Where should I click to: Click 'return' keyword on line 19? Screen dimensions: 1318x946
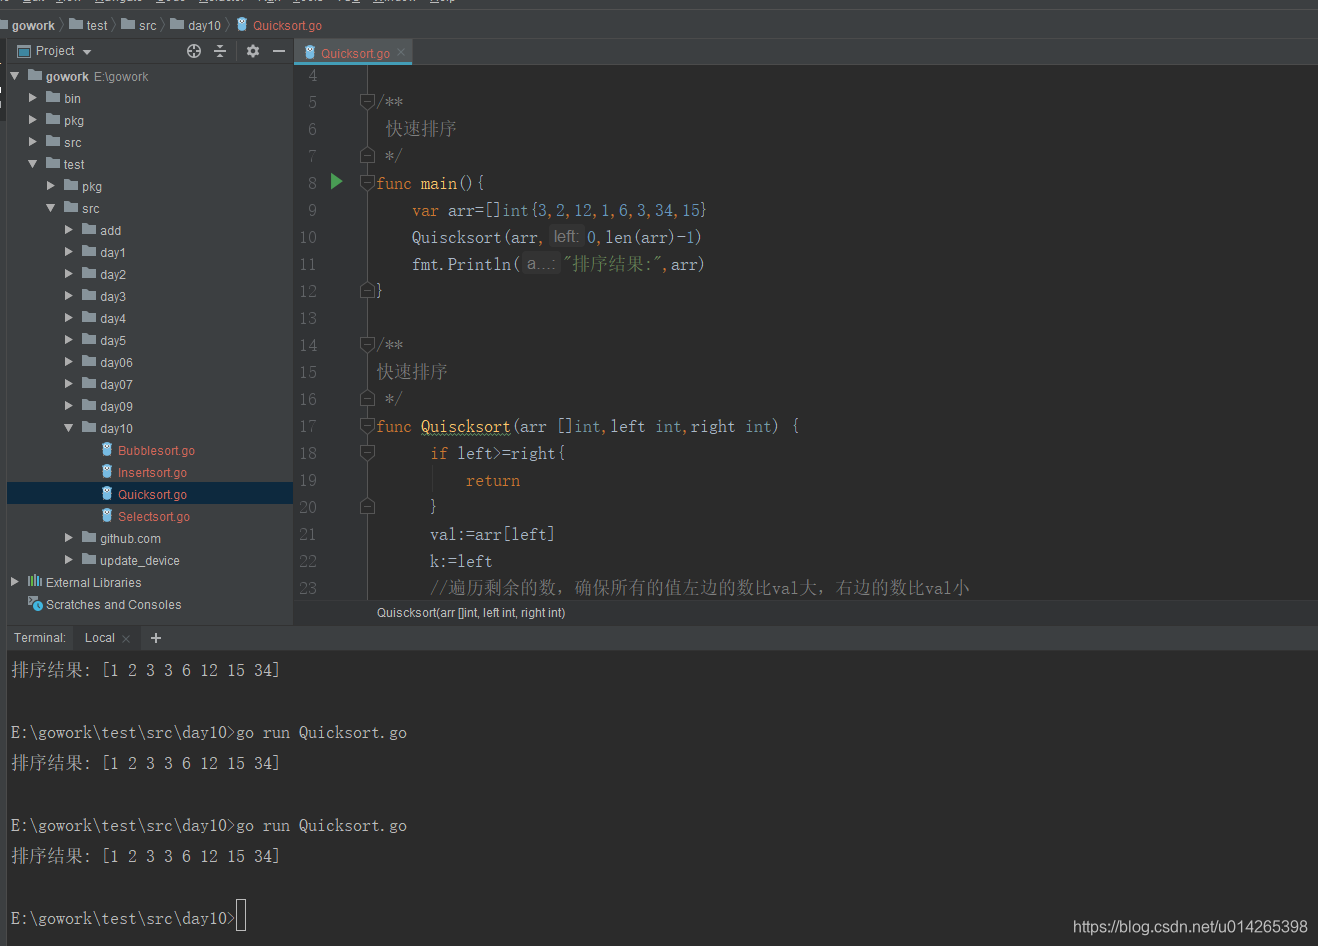[493, 481]
